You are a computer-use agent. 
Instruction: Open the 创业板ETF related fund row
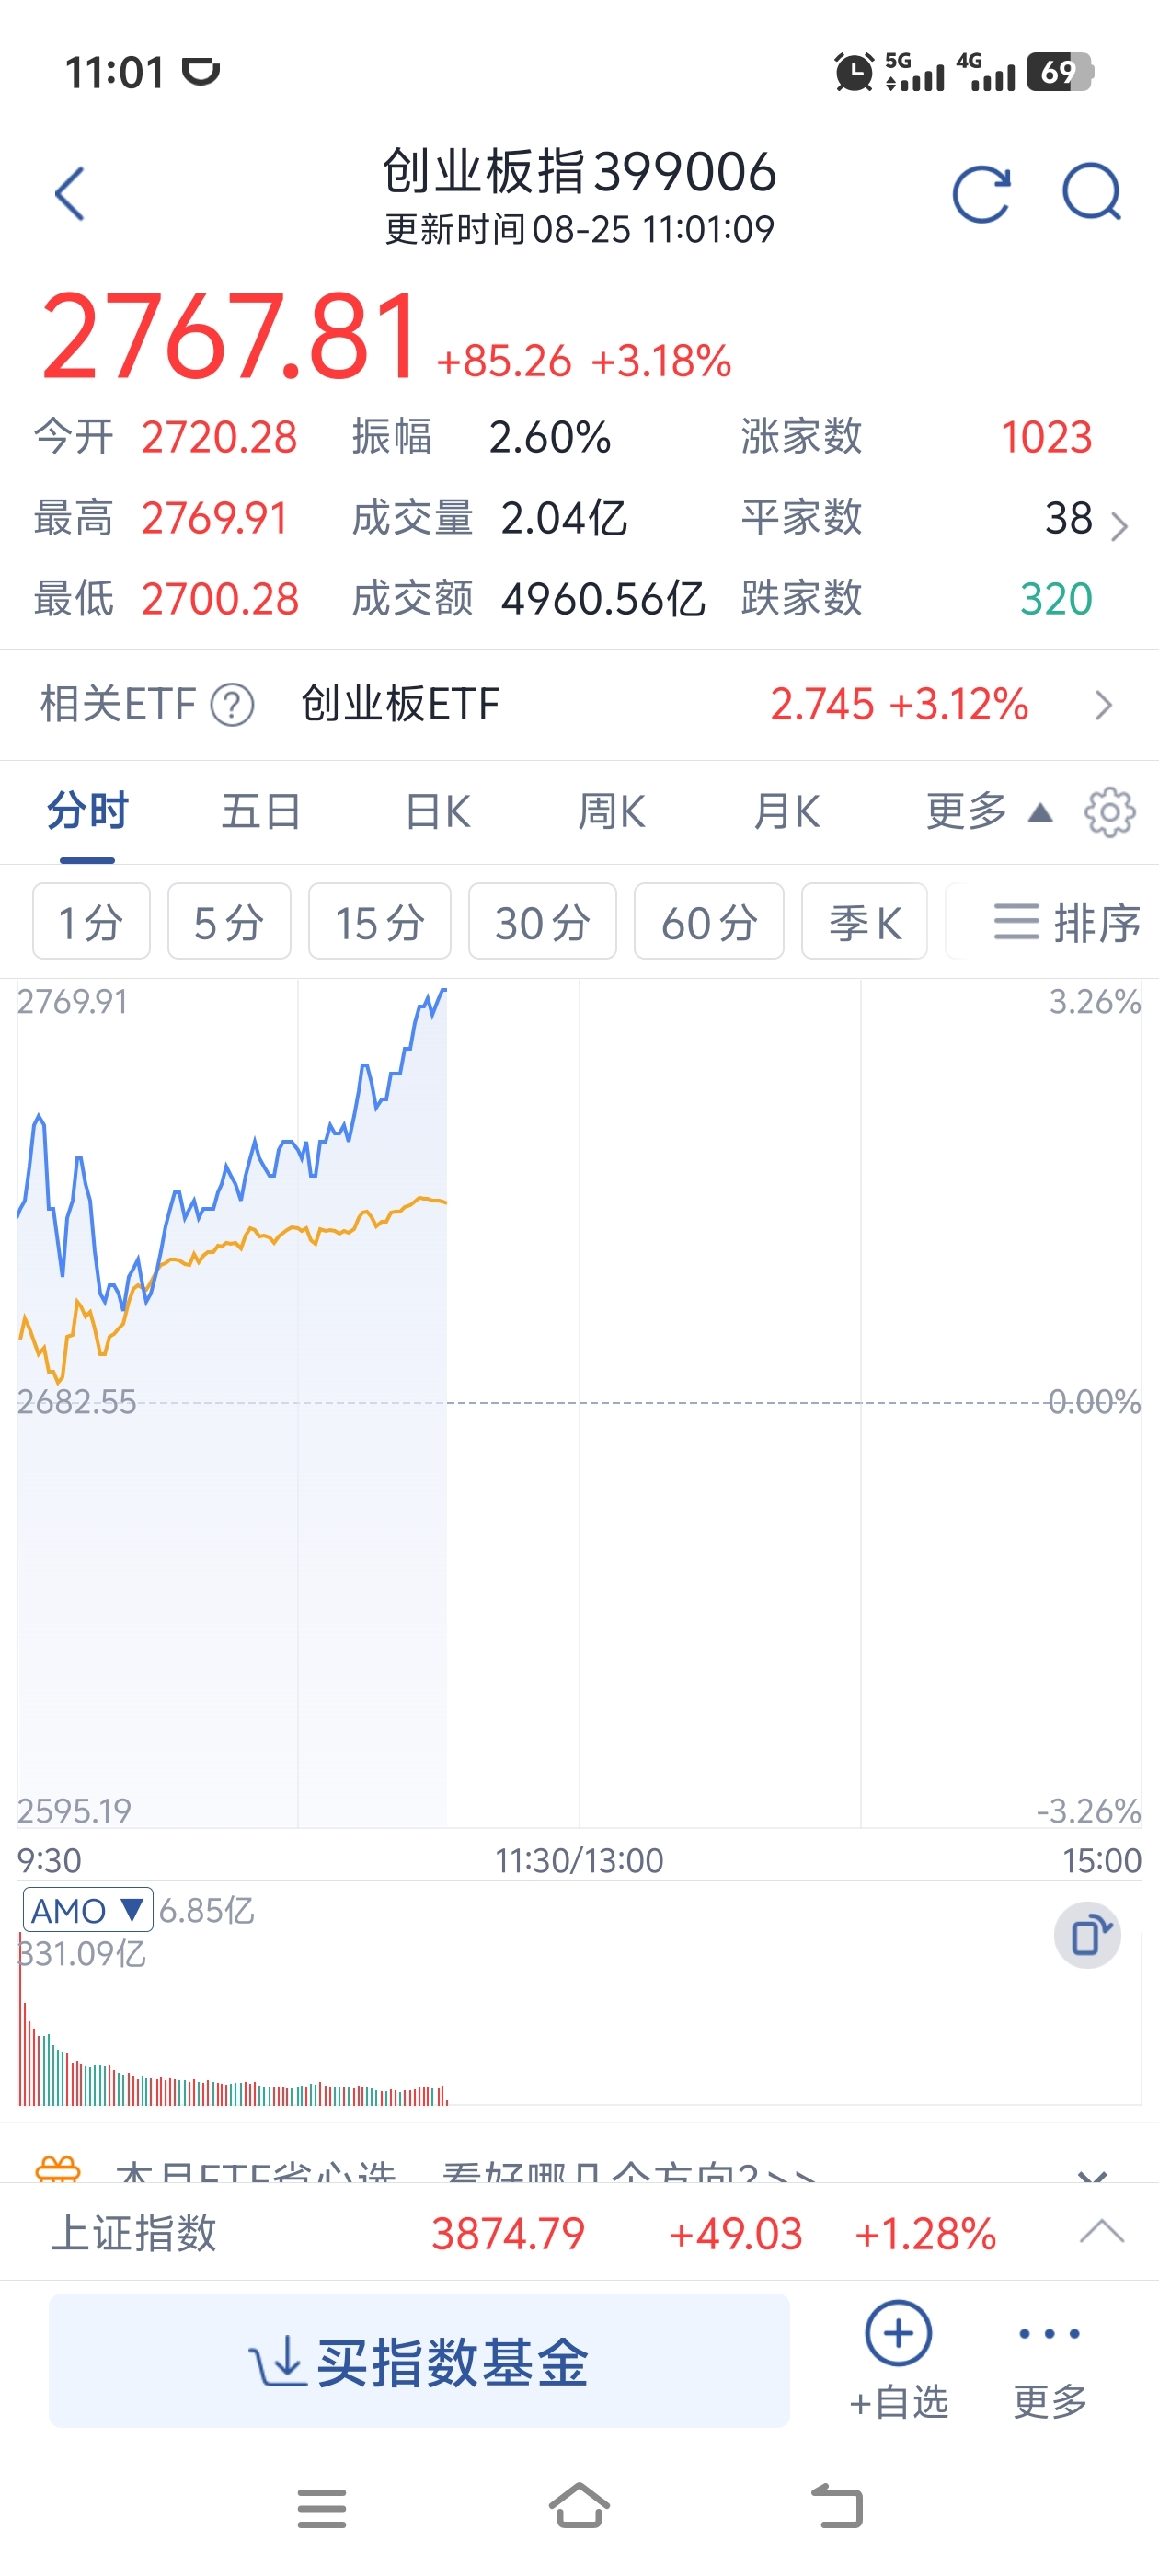pyautogui.click(x=579, y=705)
